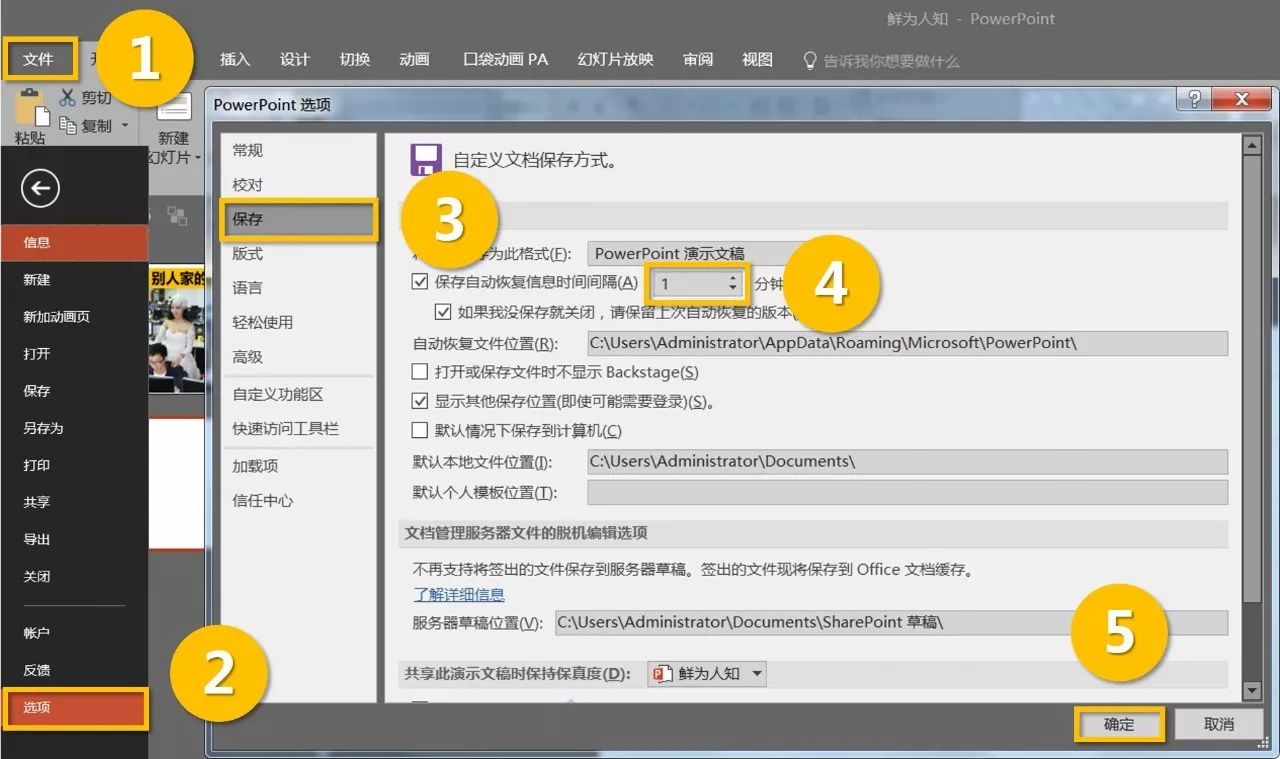Toggle 打开或保存文件时不显示 Backstage checkbox

point(420,372)
